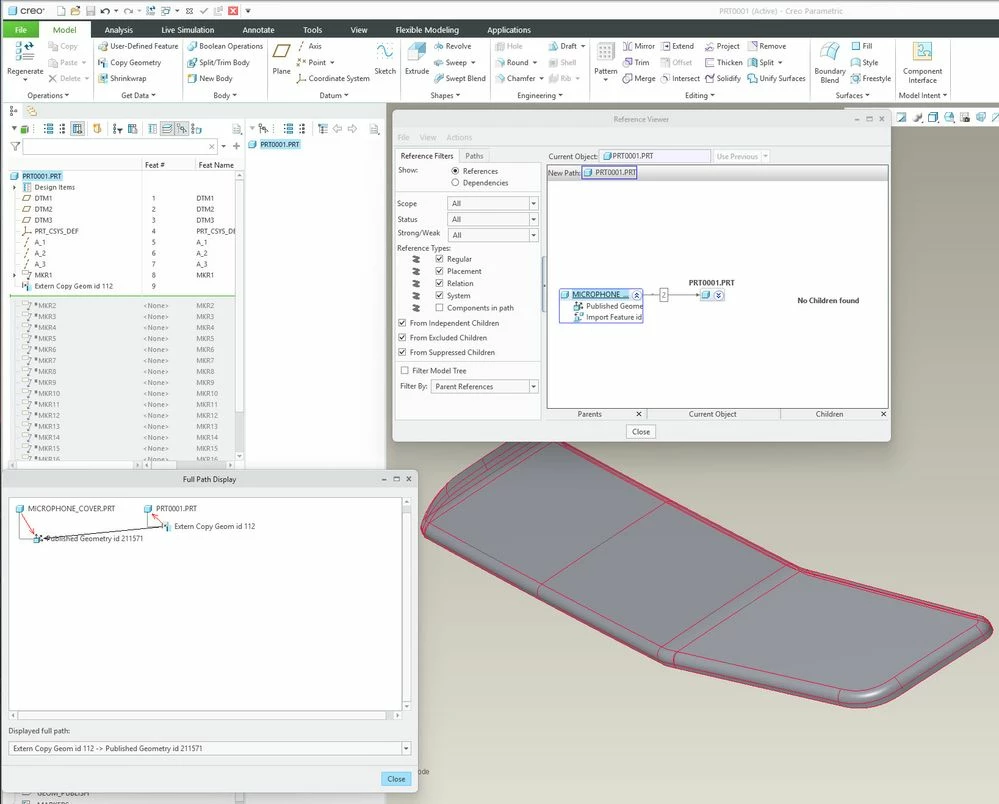
Task: Click the Trim tool
Action: point(635,62)
